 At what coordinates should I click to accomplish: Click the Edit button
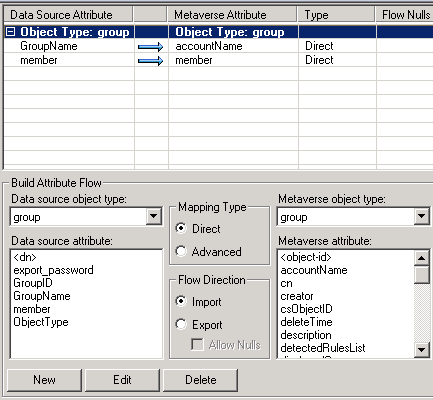(122, 380)
